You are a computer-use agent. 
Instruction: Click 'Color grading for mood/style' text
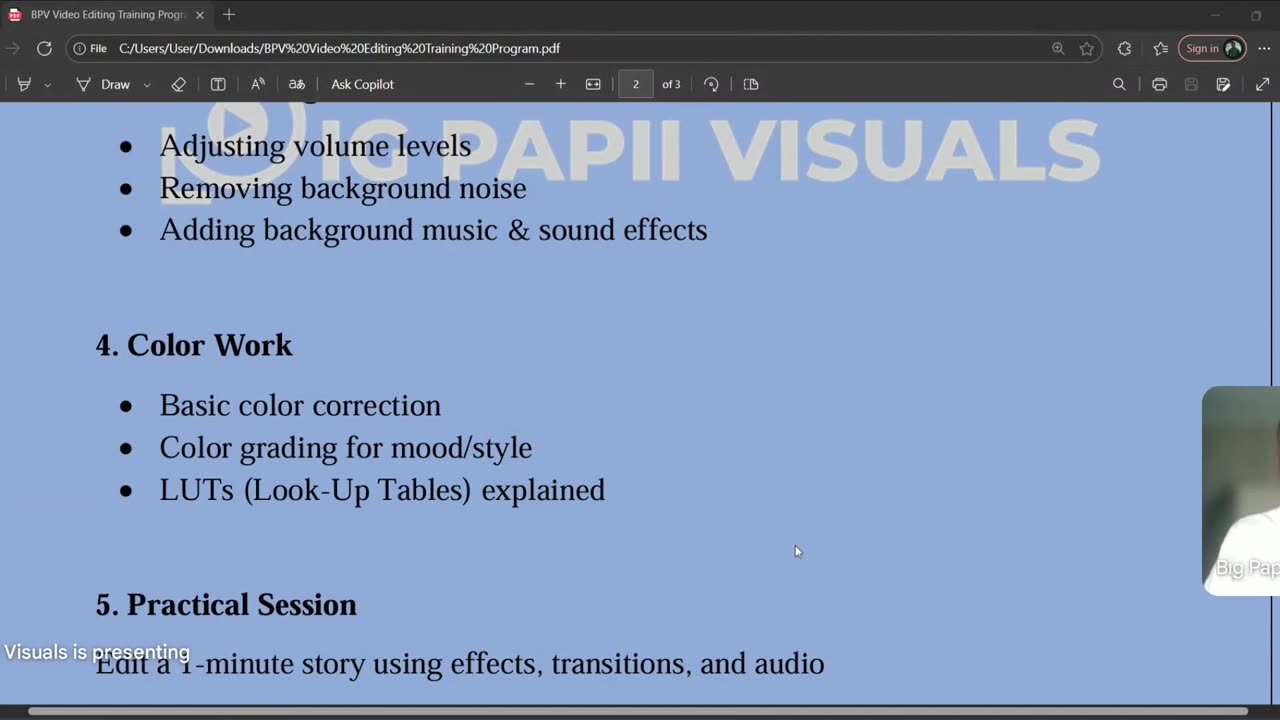click(346, 448)
